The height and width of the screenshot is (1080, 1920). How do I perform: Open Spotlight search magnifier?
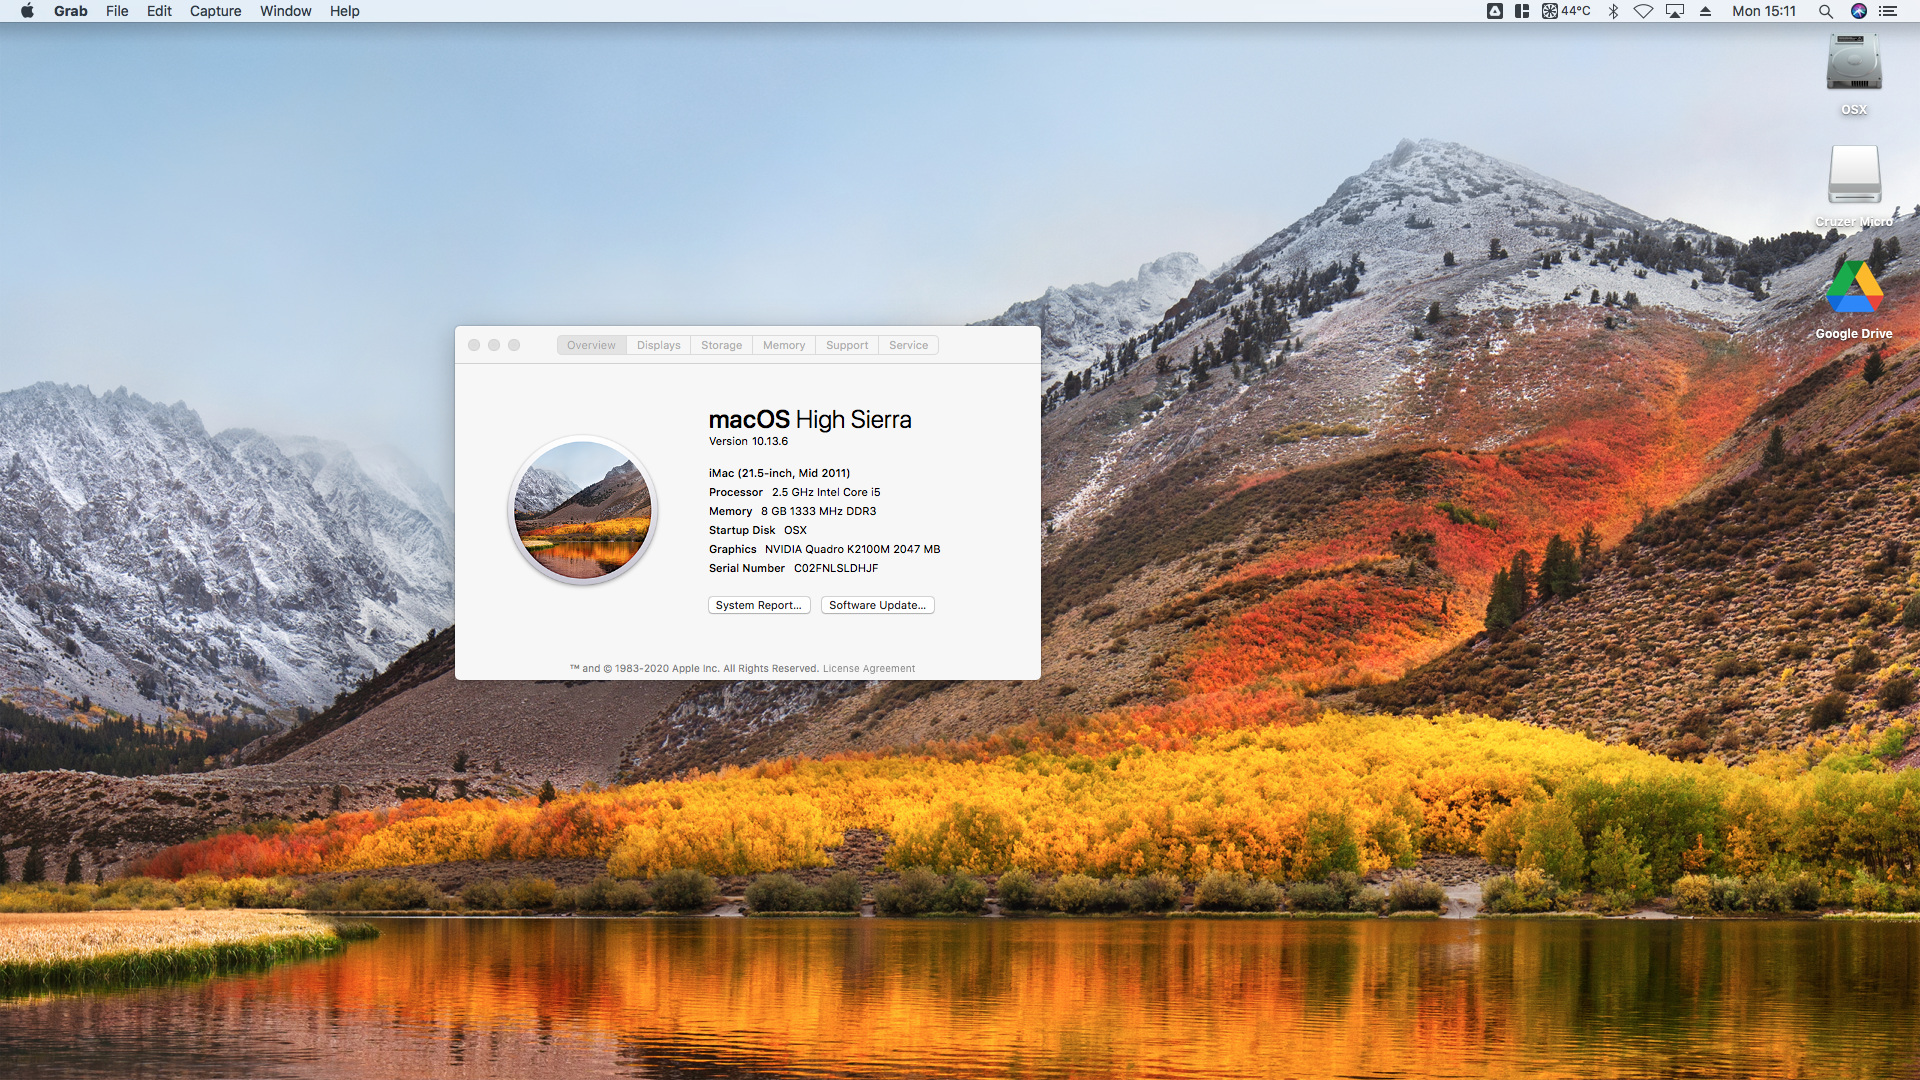click(x=1825, y=11)
